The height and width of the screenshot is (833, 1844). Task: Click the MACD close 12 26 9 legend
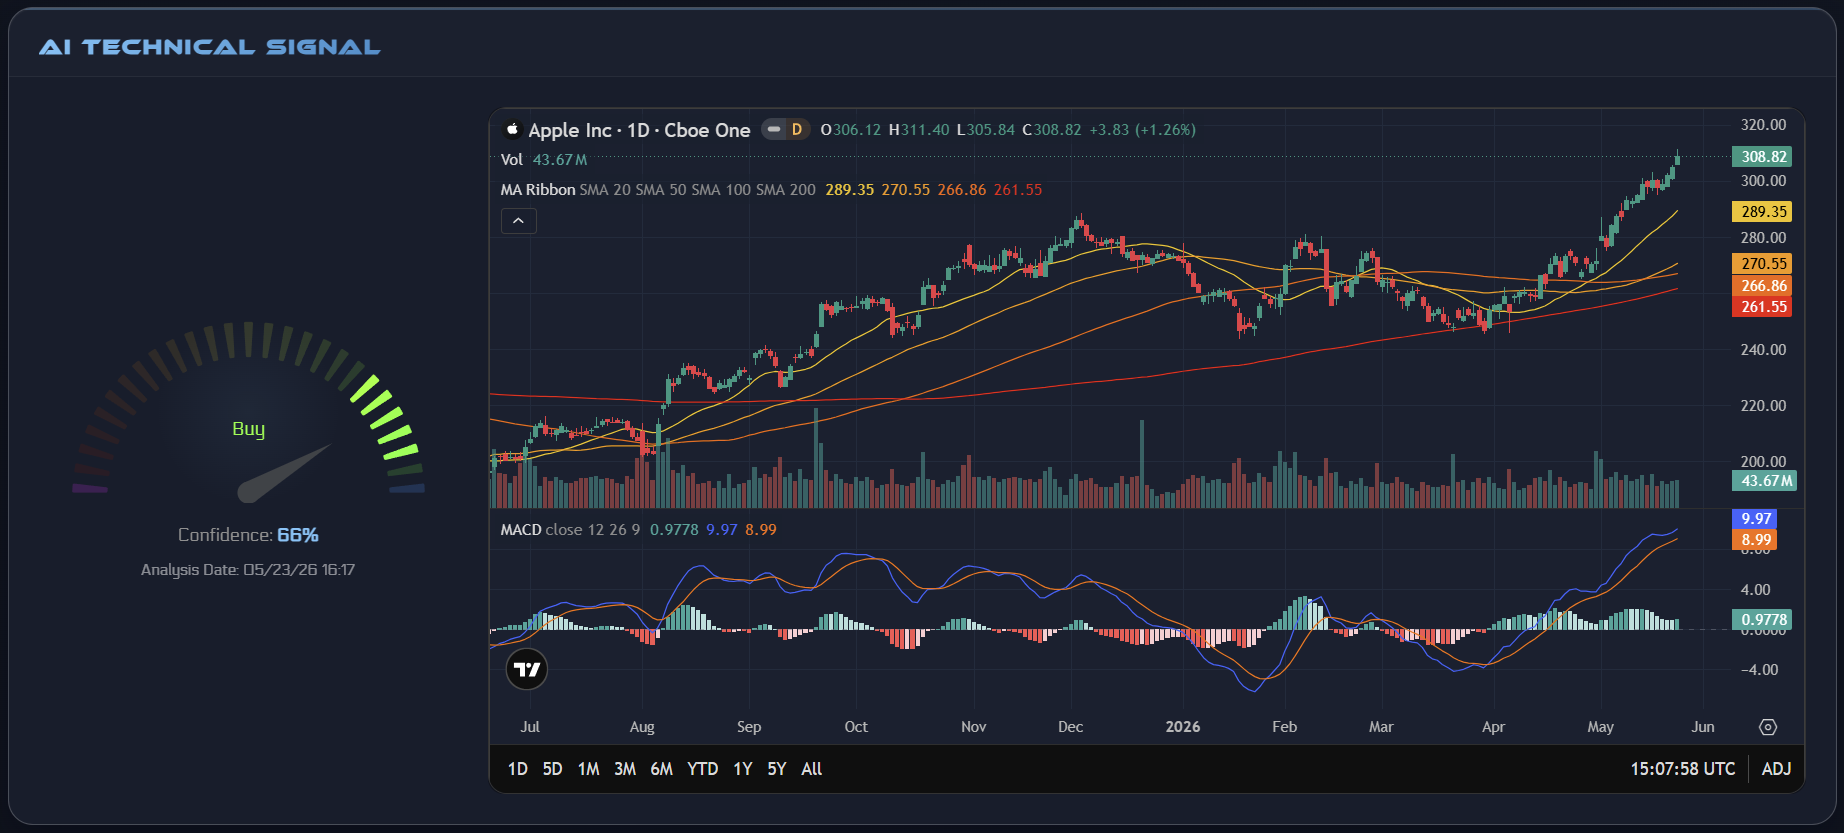tap(570, 530)
